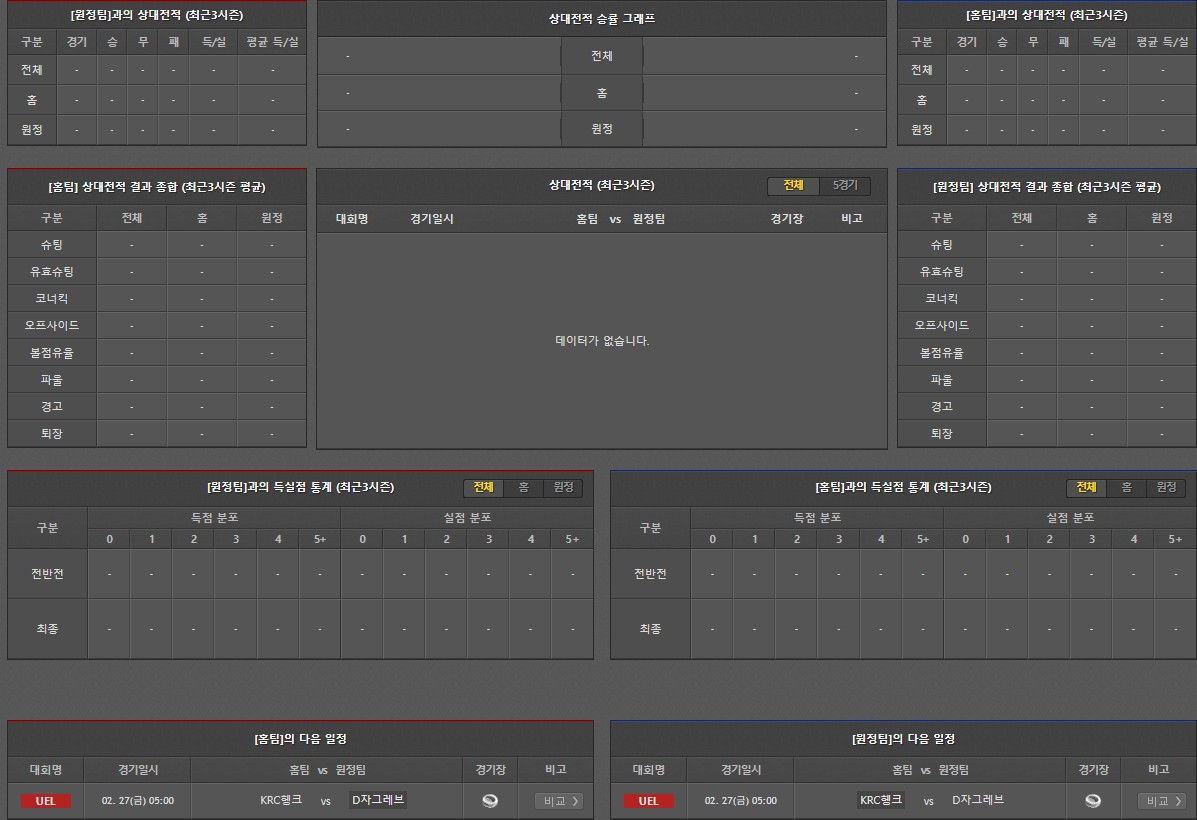Open 비교 in away team's next schedule
The width and height of the screenshot is (1197, 820).
pyautogui.click(x=1161, y=801)
